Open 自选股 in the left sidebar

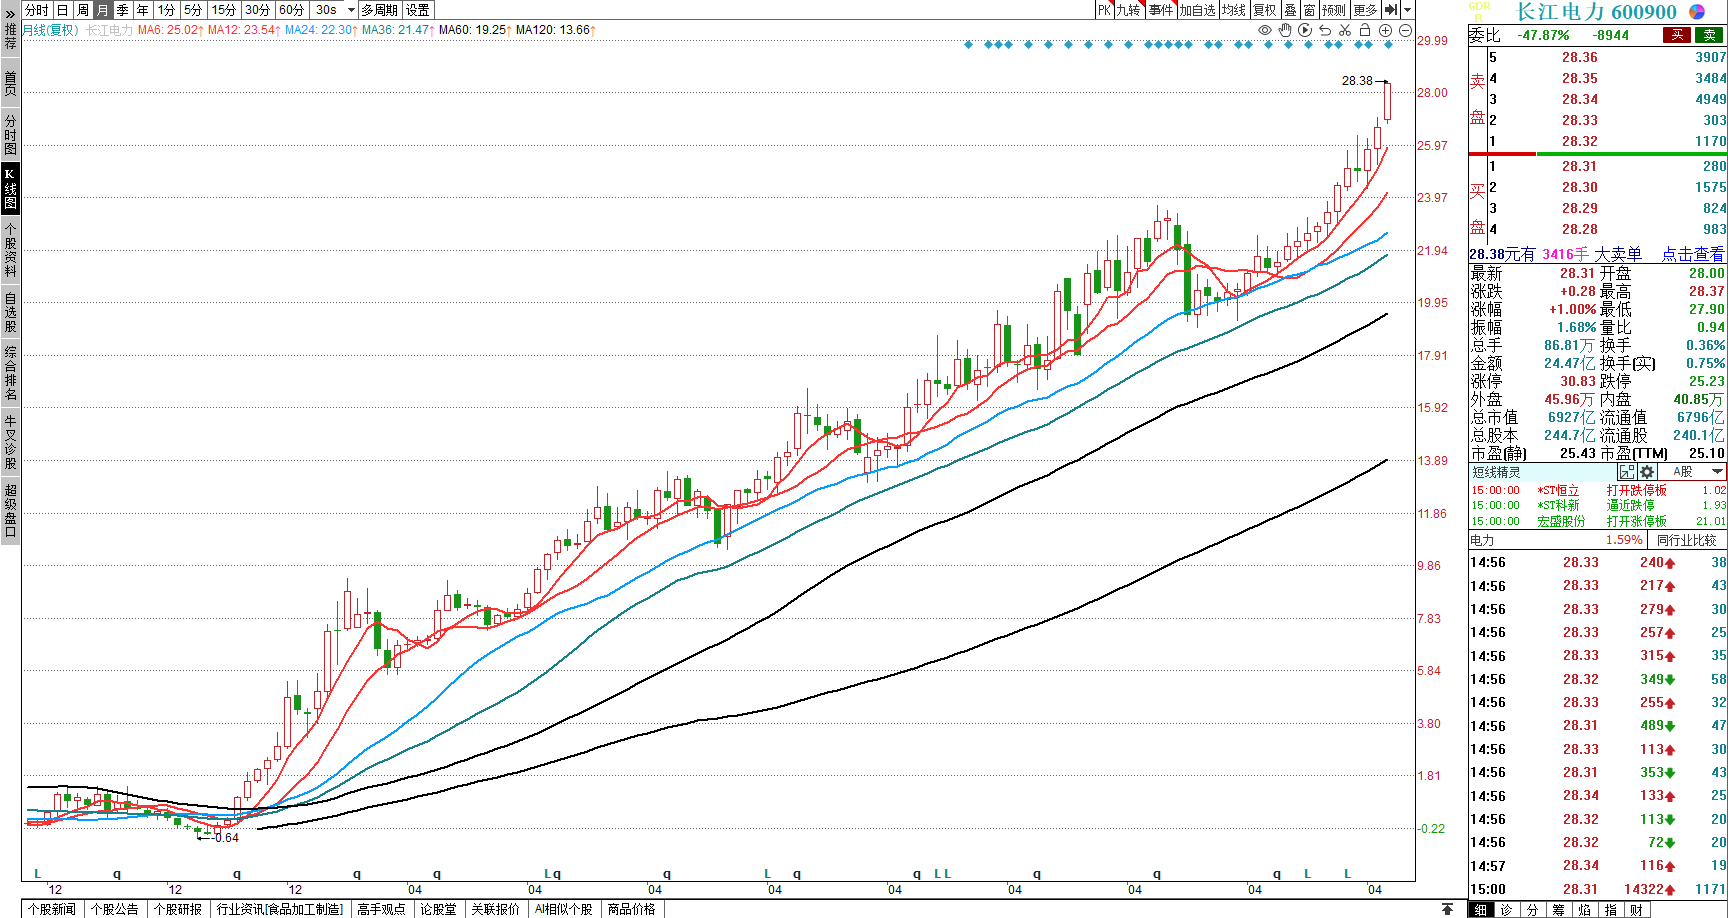(10, 312)
